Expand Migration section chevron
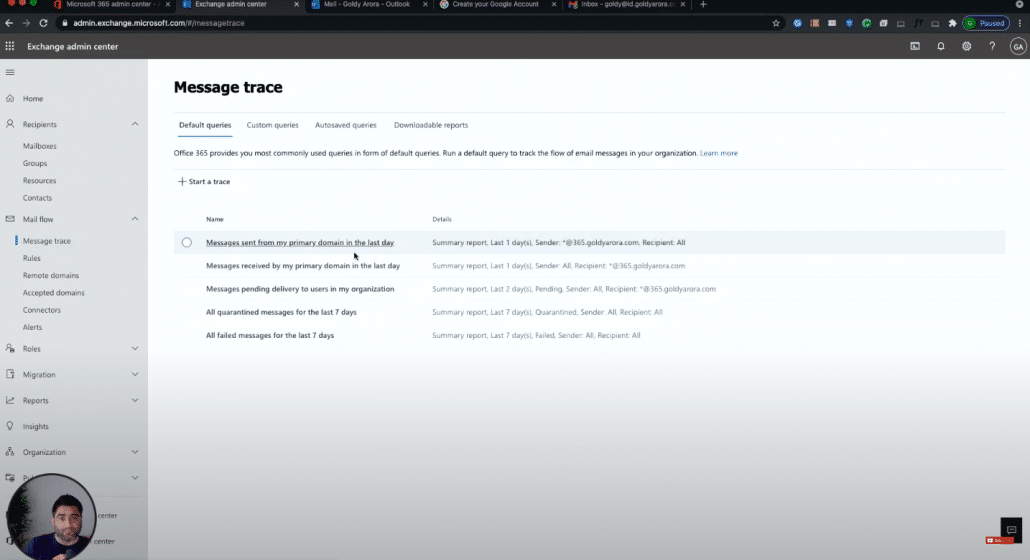1030x560 pixels. pyautogui.click(x=135, y=374)
